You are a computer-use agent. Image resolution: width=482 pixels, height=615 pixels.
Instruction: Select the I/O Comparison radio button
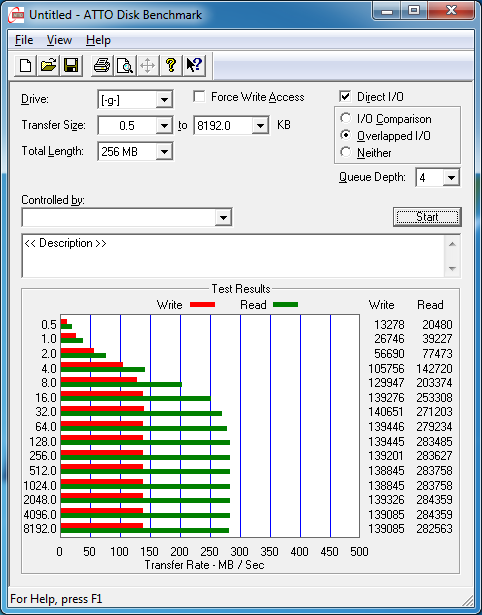point(346,118)
